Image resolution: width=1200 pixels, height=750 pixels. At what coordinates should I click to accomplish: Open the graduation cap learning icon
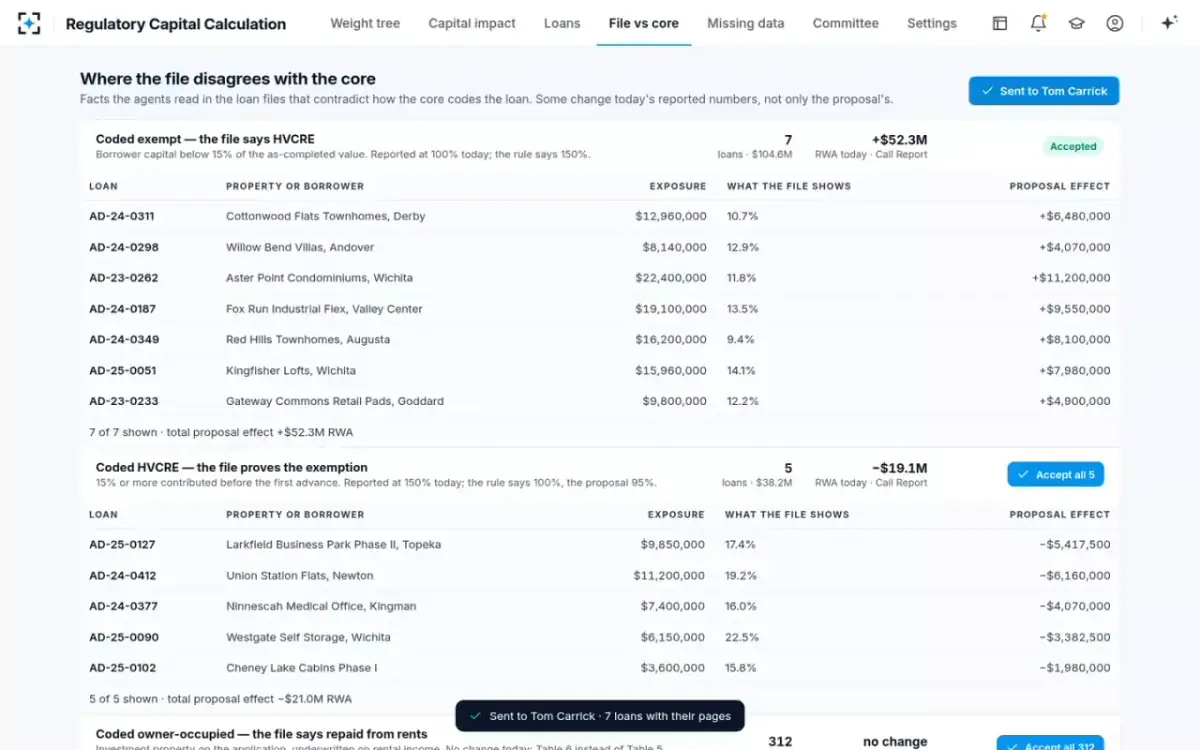(x=1076, y=23)
